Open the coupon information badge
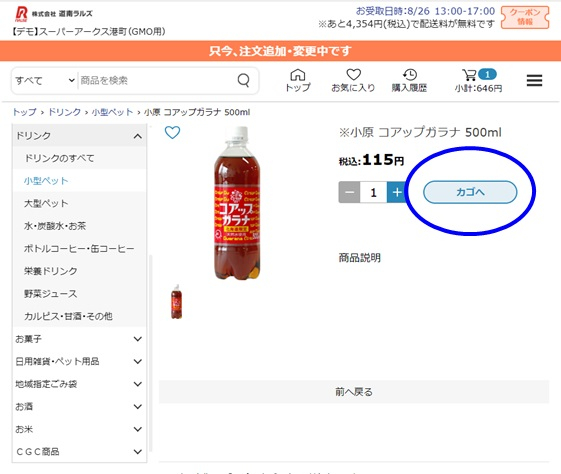The image size is (561, 474). [525, 17]
